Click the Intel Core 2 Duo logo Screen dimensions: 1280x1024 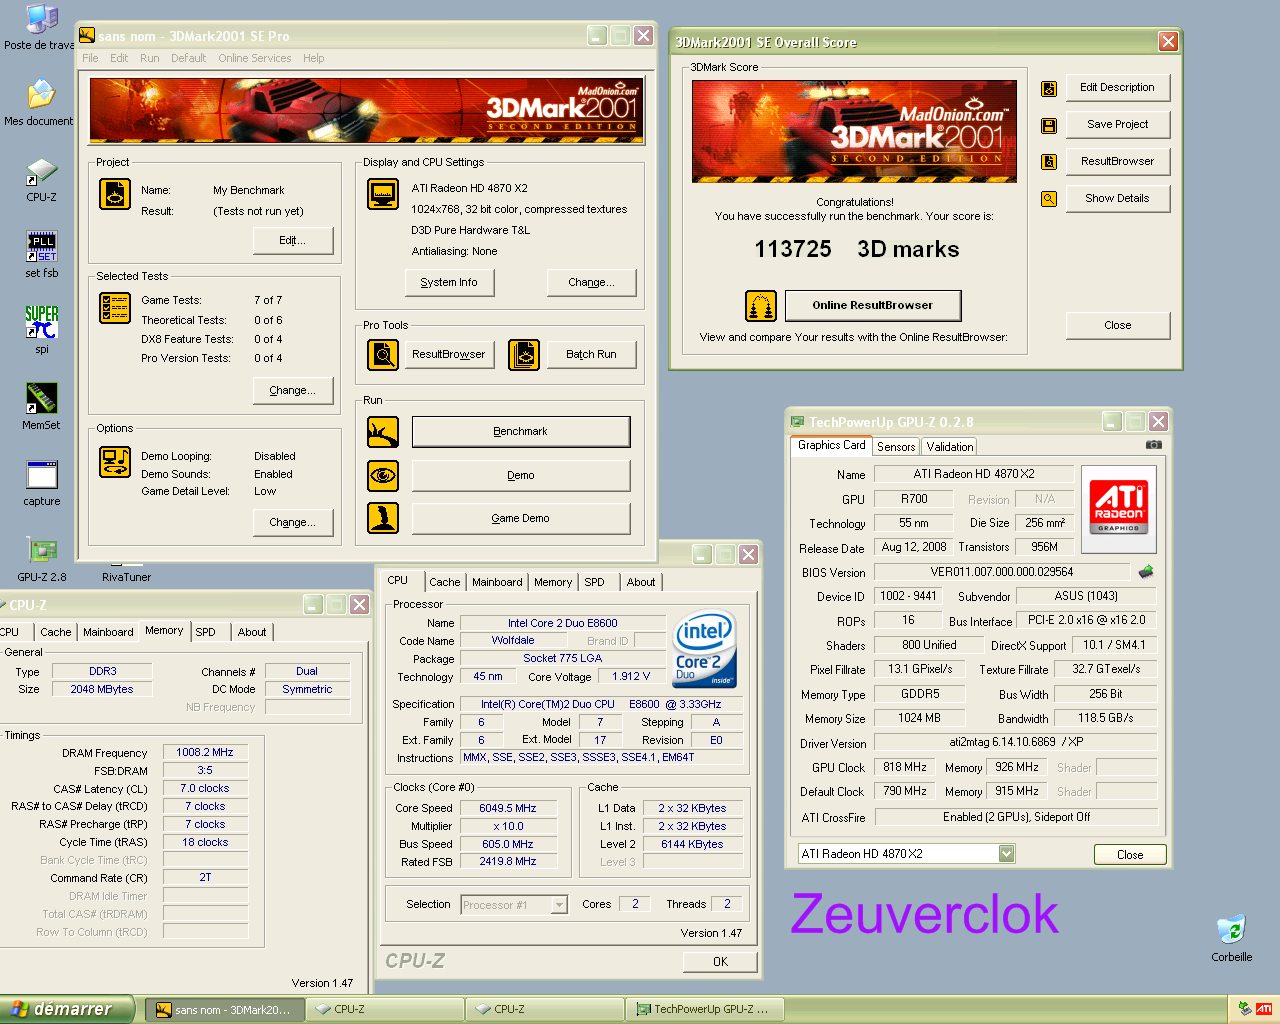coord(704,649)
